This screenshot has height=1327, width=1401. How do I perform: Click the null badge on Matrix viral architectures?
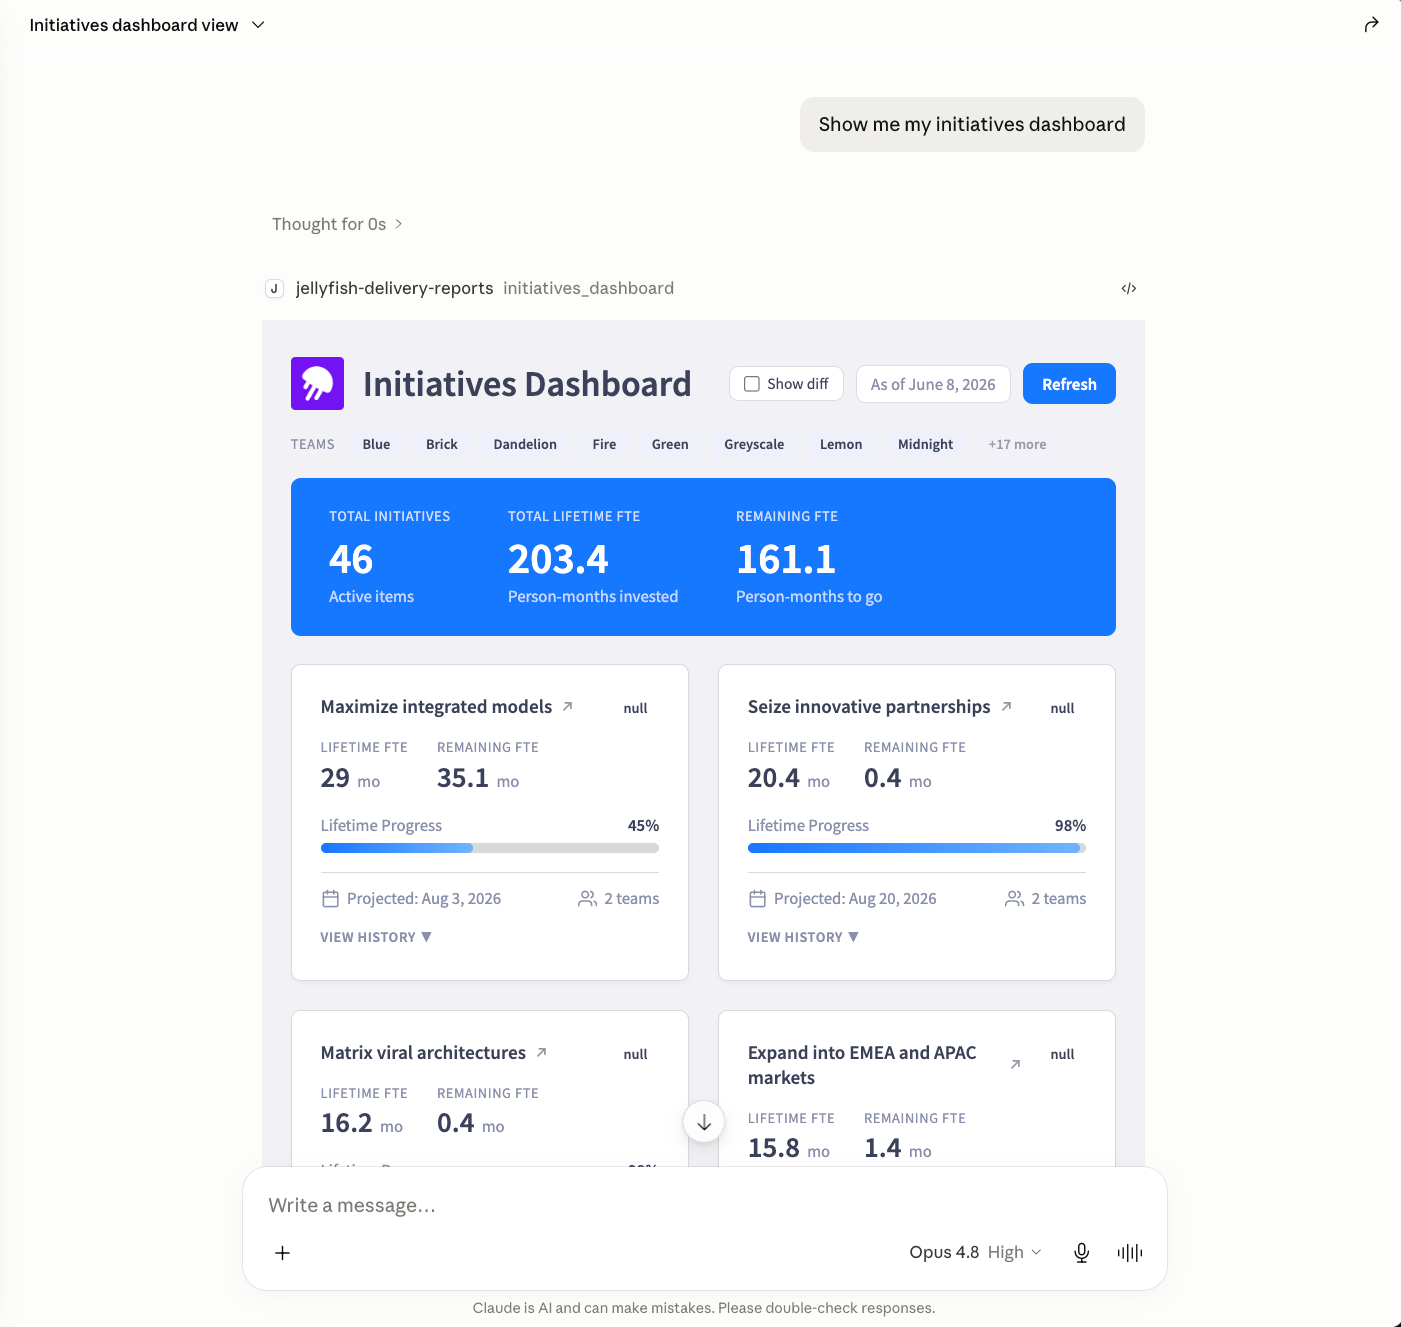[635, 1054]
